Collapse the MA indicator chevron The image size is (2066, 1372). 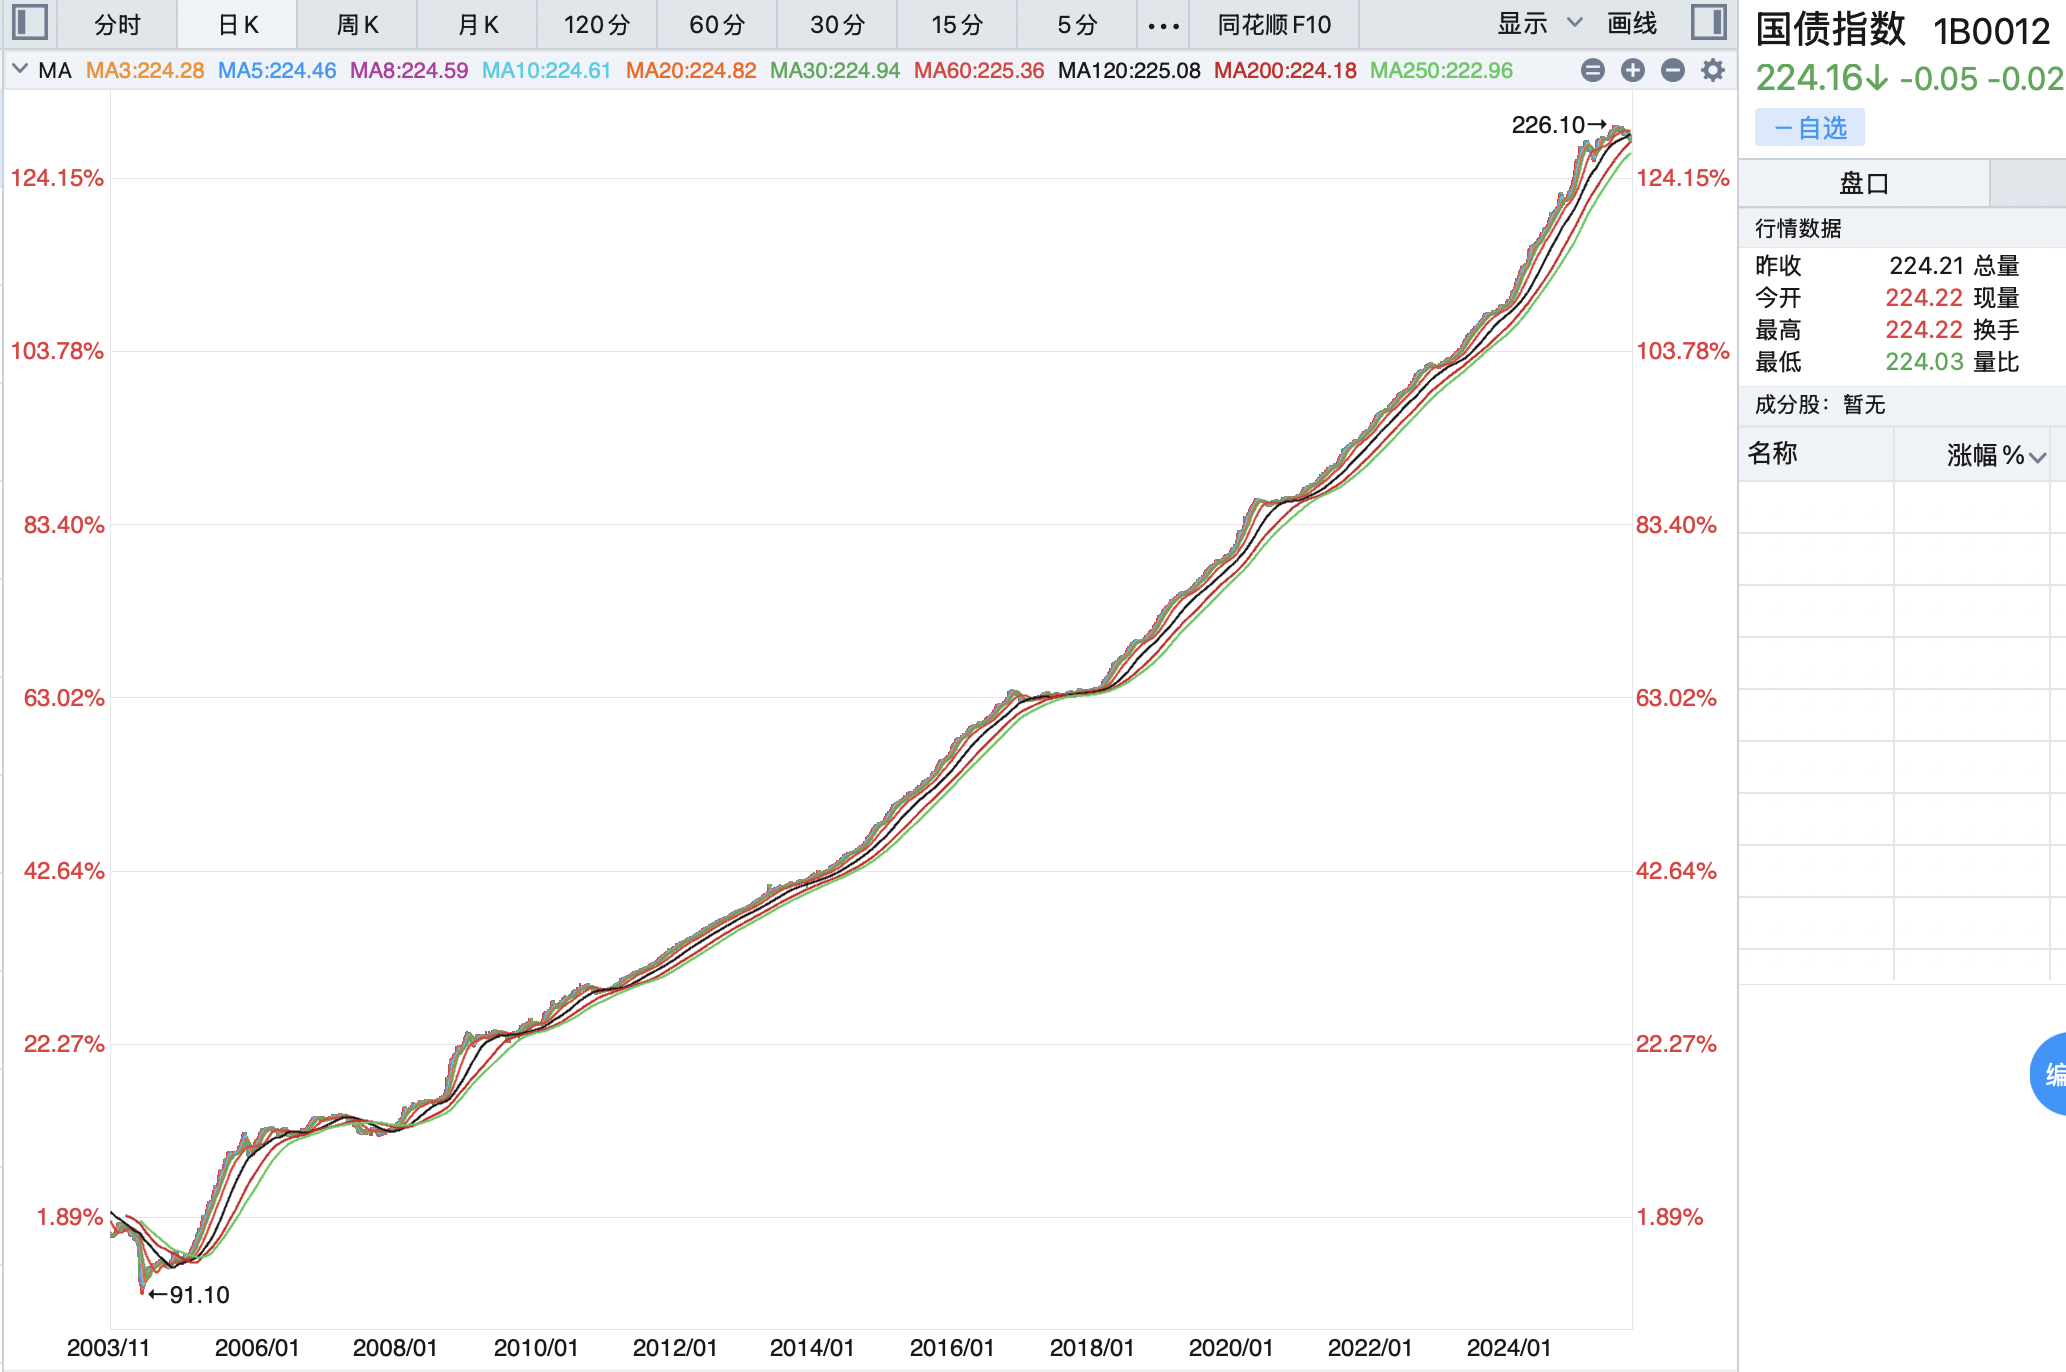click(20, 70)
